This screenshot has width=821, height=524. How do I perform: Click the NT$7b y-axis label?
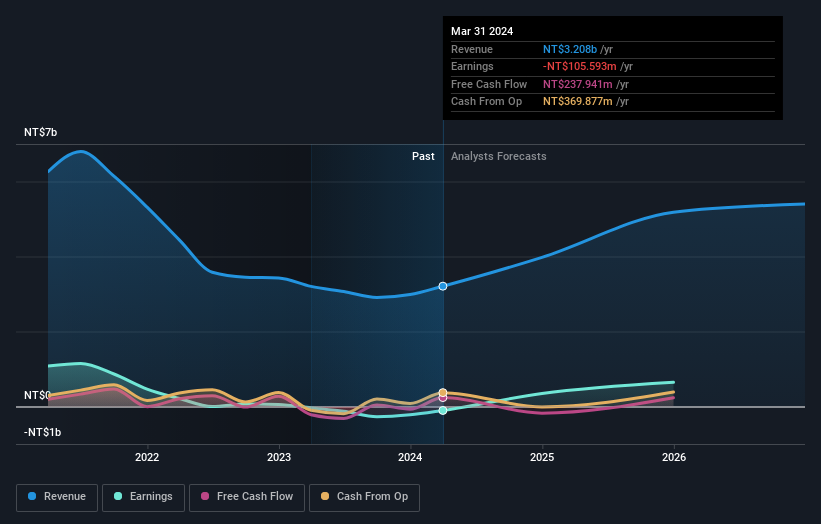[40, 132]
